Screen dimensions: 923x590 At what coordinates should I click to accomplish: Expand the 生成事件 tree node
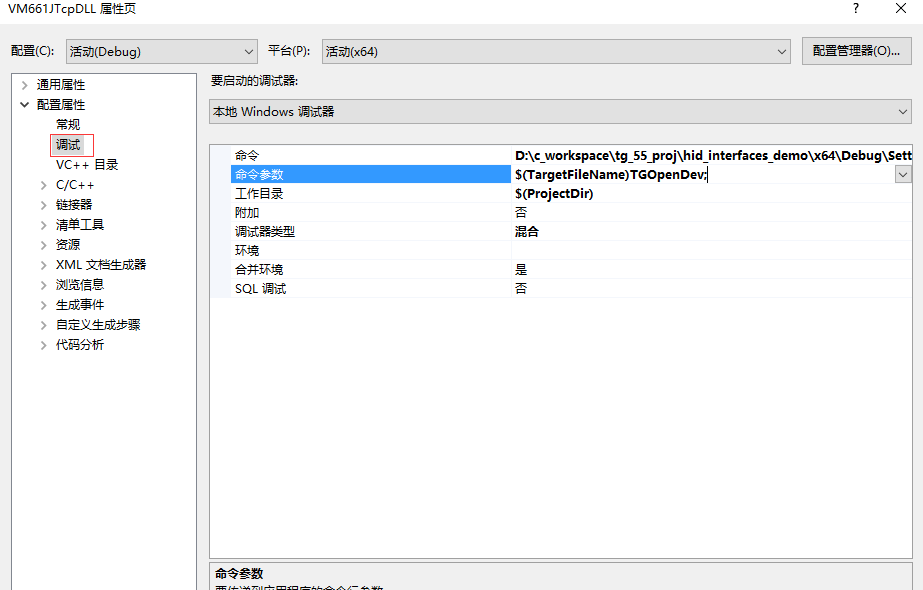44,306
